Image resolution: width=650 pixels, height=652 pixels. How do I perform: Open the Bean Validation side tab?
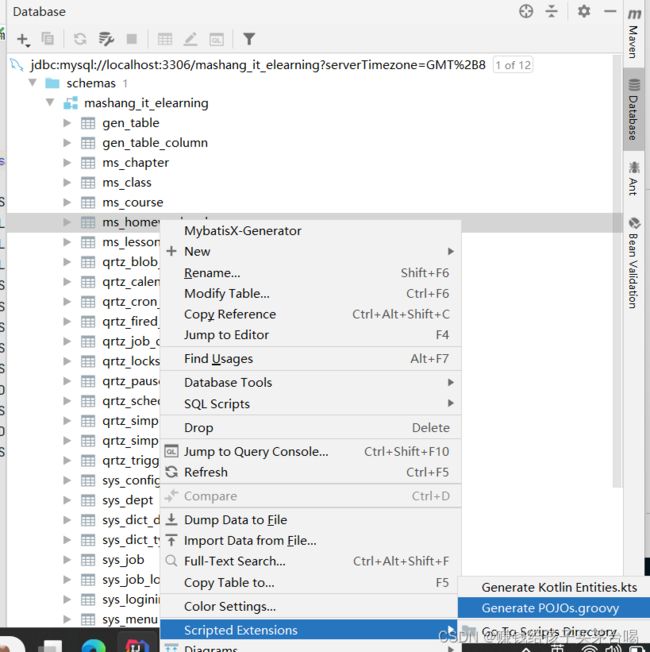click(x=633, y=262)
